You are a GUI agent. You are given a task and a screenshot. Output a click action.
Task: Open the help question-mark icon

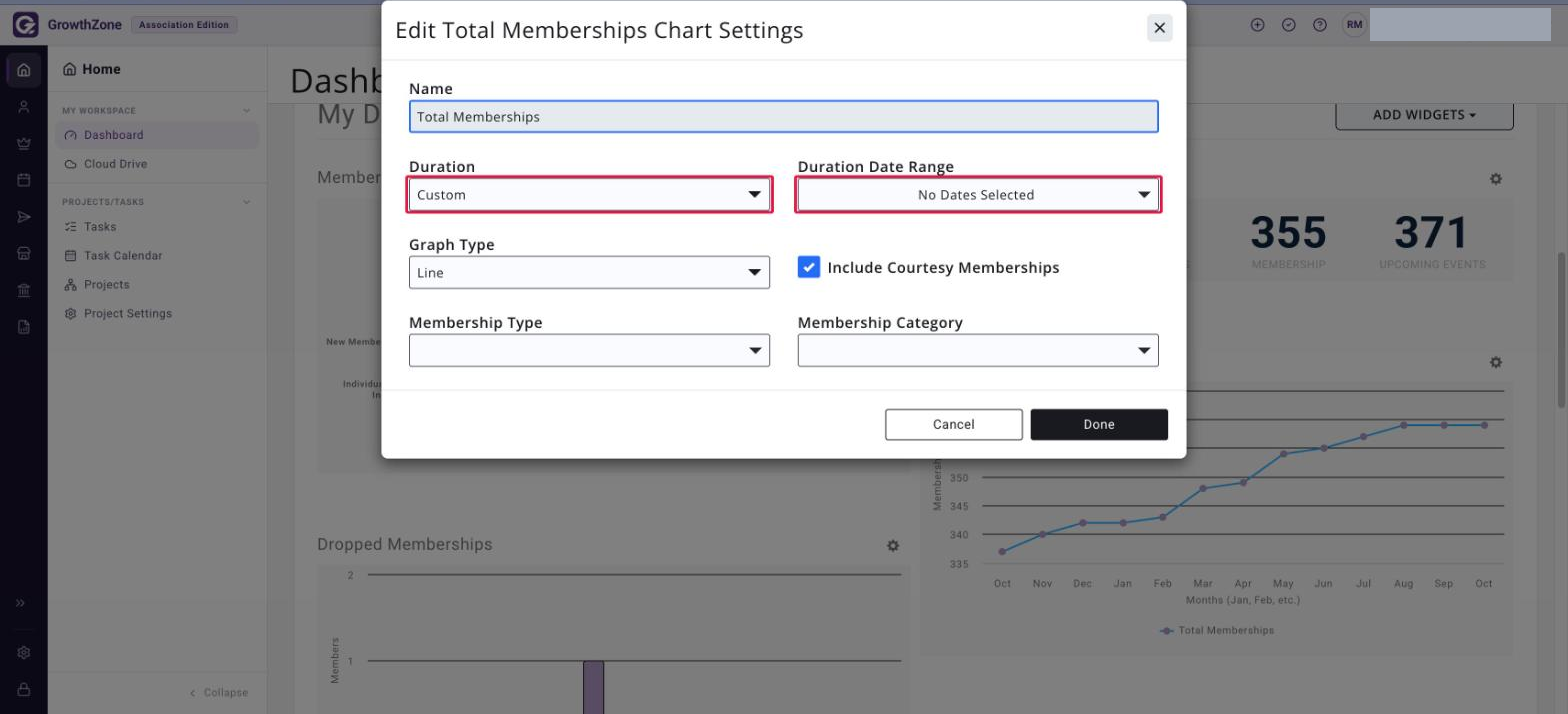point(1320,25)
